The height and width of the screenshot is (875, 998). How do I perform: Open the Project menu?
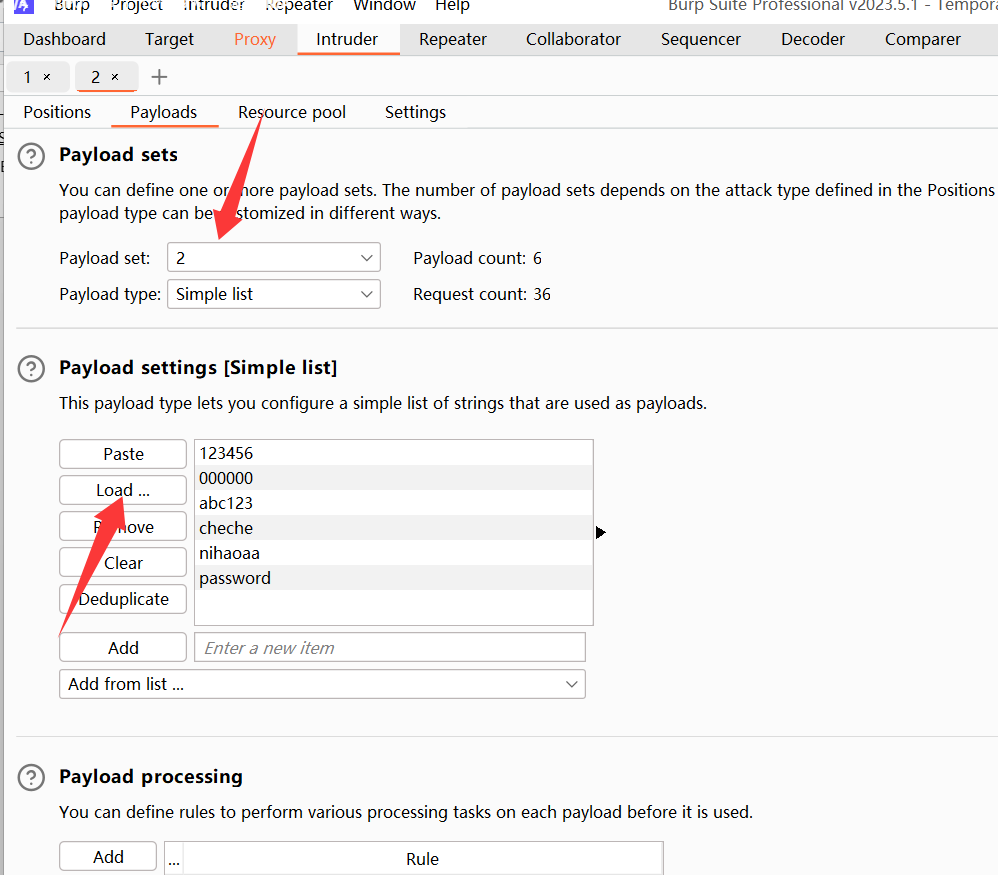point(136,6)
